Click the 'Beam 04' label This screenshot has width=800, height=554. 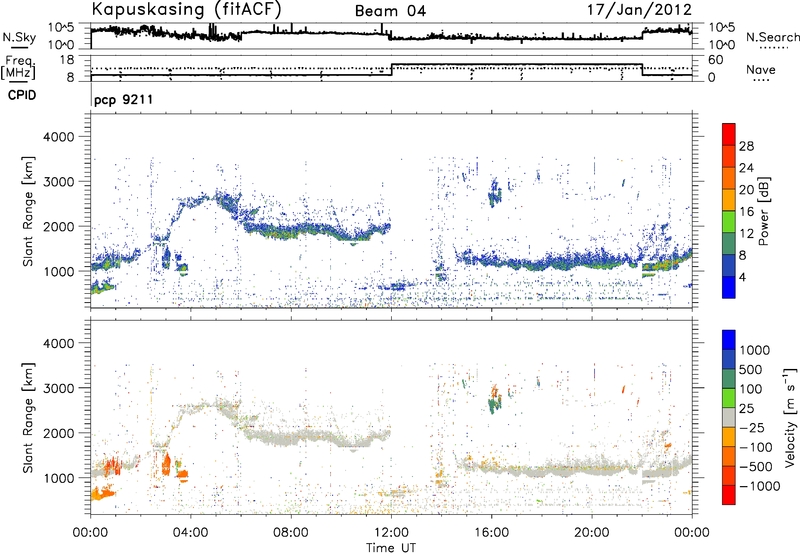coord(390,11)
